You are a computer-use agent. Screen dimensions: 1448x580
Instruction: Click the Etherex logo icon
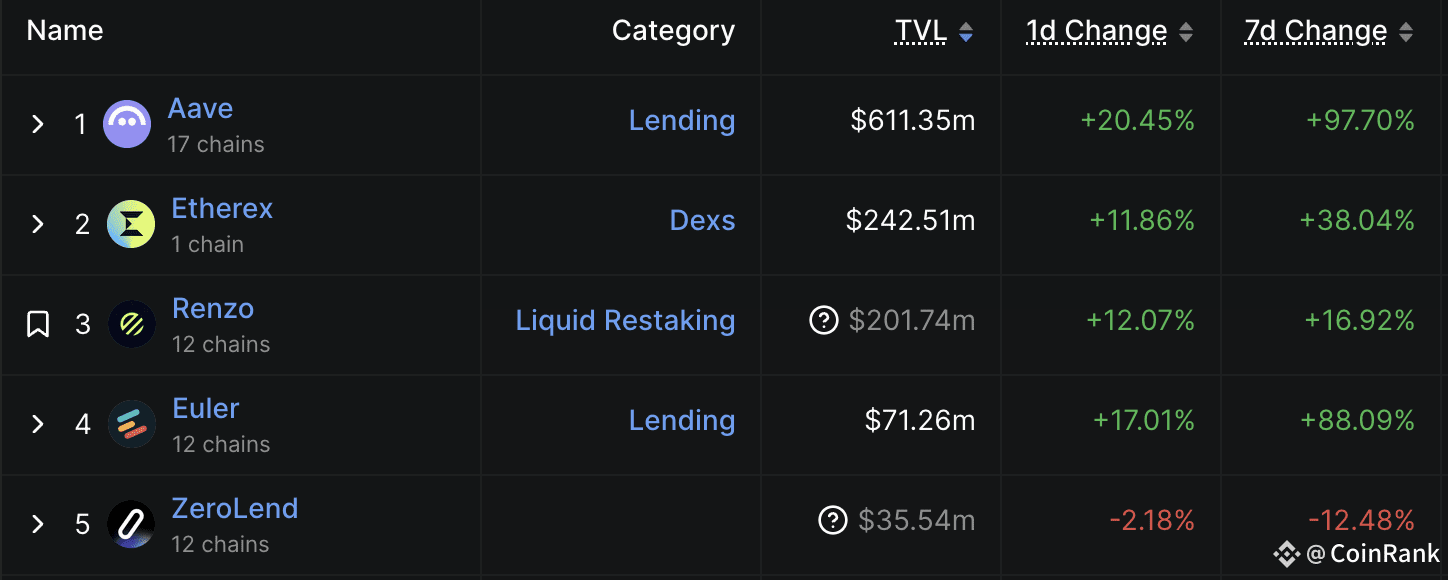click(131, 224)
